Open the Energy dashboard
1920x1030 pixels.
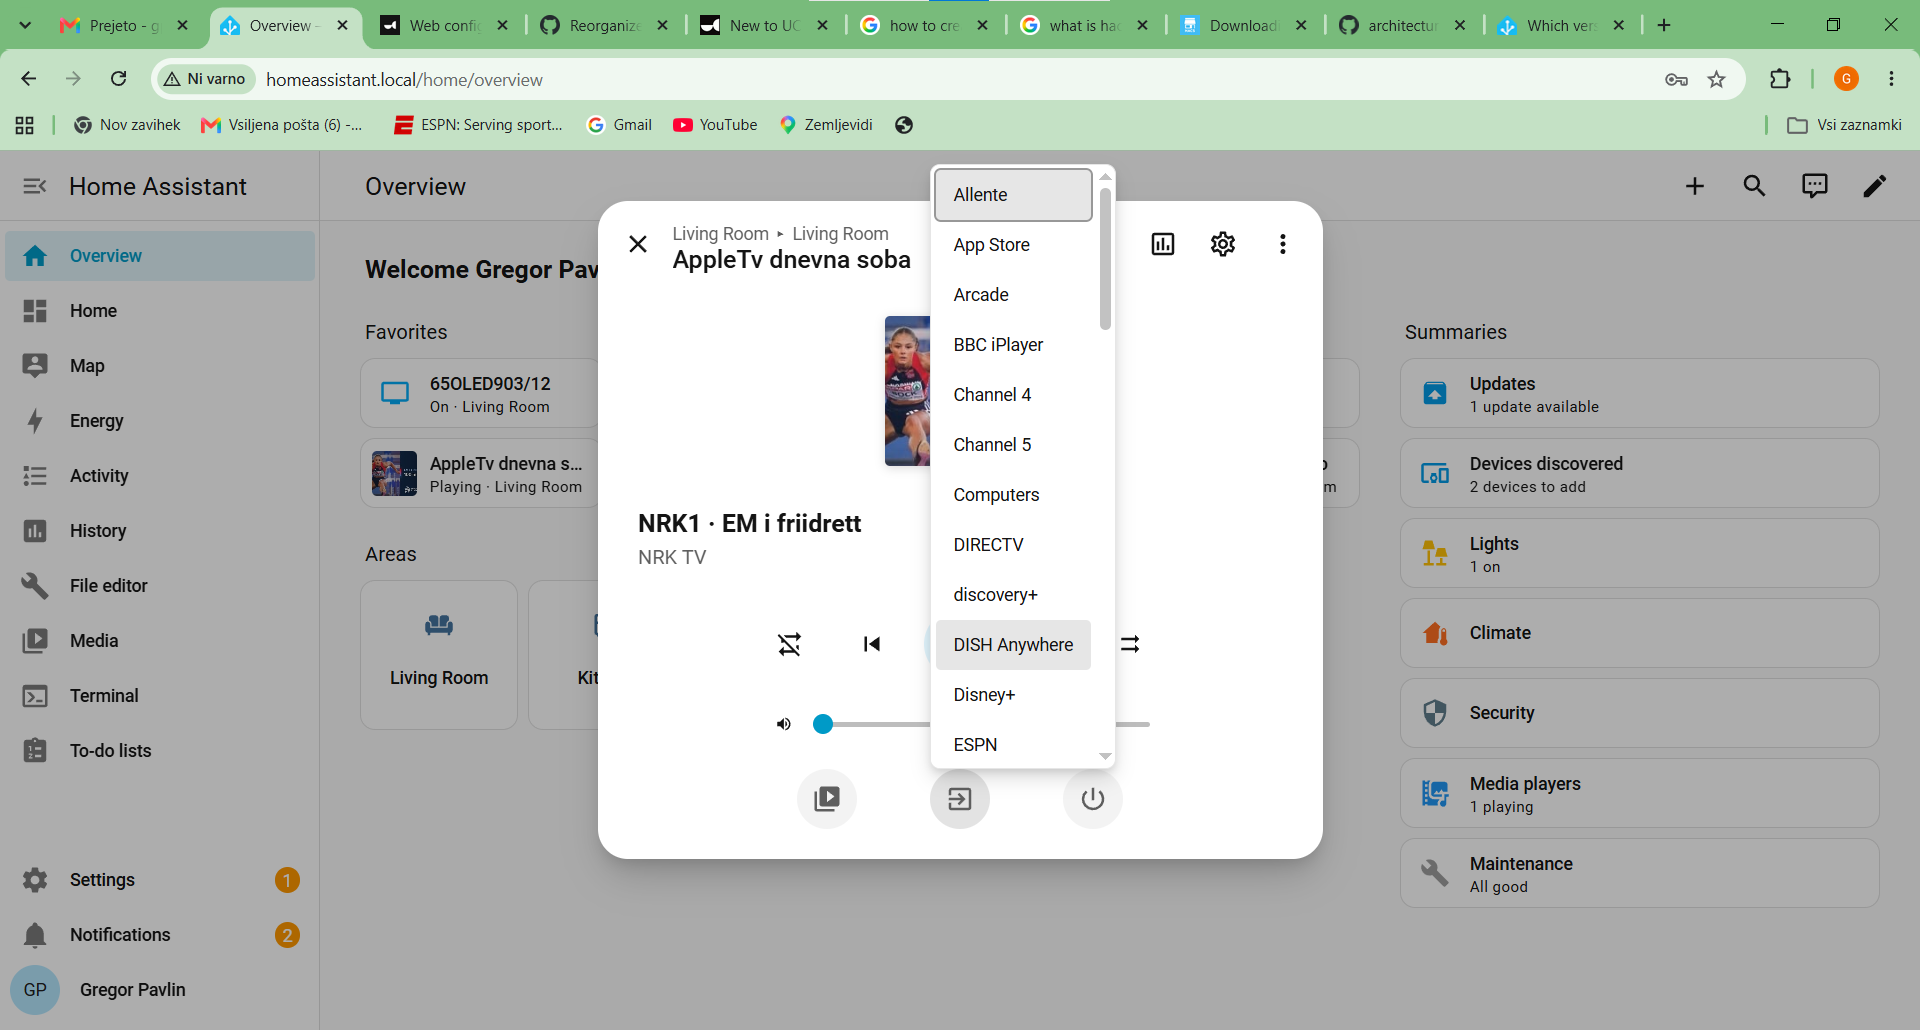tap(160, 421)
